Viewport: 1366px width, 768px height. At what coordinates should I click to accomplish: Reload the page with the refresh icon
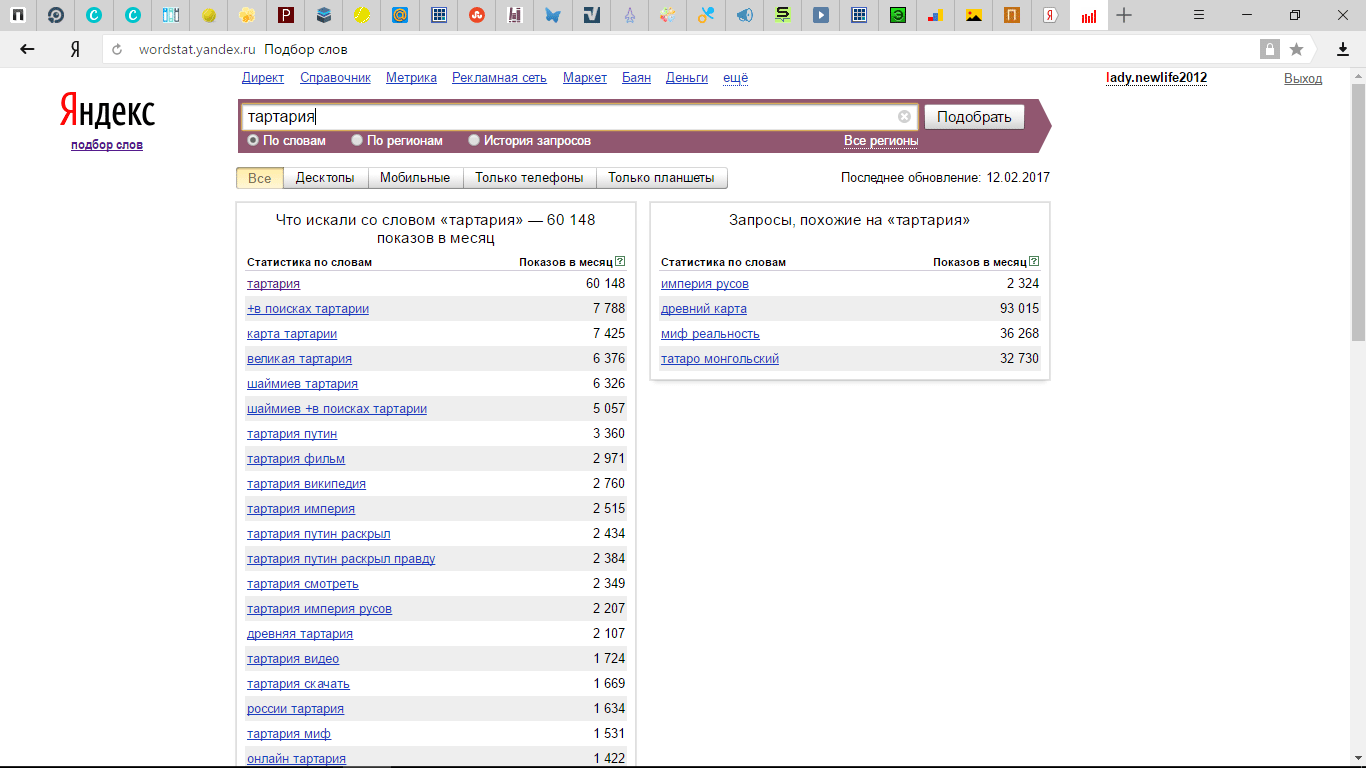click(x=117, y=49)
